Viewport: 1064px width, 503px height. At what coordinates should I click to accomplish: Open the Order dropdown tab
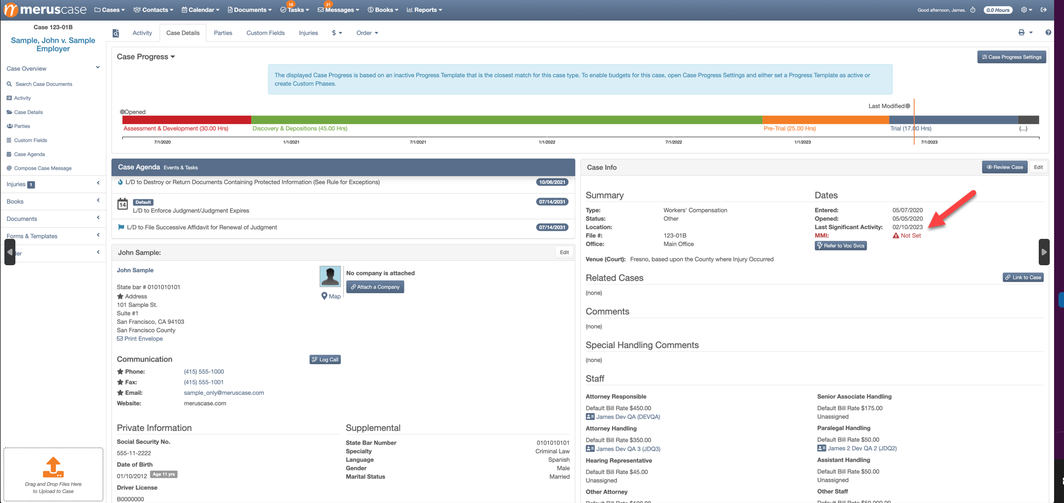pyautogui.click(x=367, y=33)
